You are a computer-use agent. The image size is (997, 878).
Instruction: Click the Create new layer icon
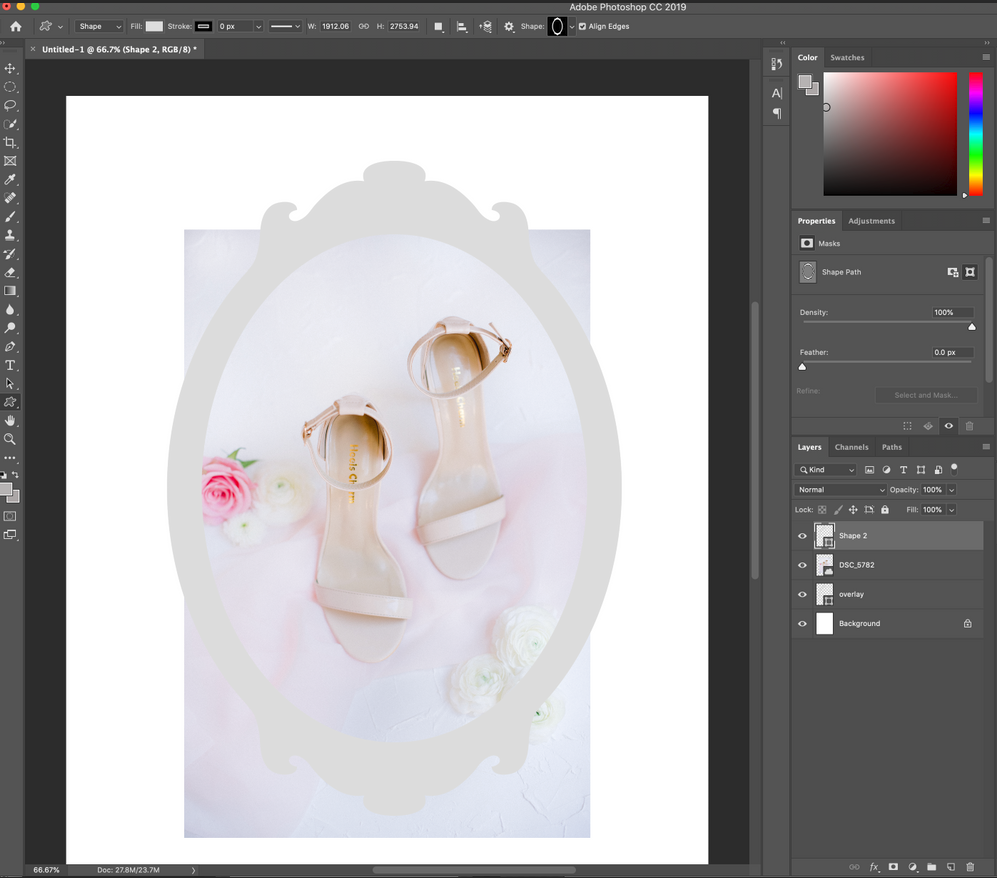(x=950, y=867)
